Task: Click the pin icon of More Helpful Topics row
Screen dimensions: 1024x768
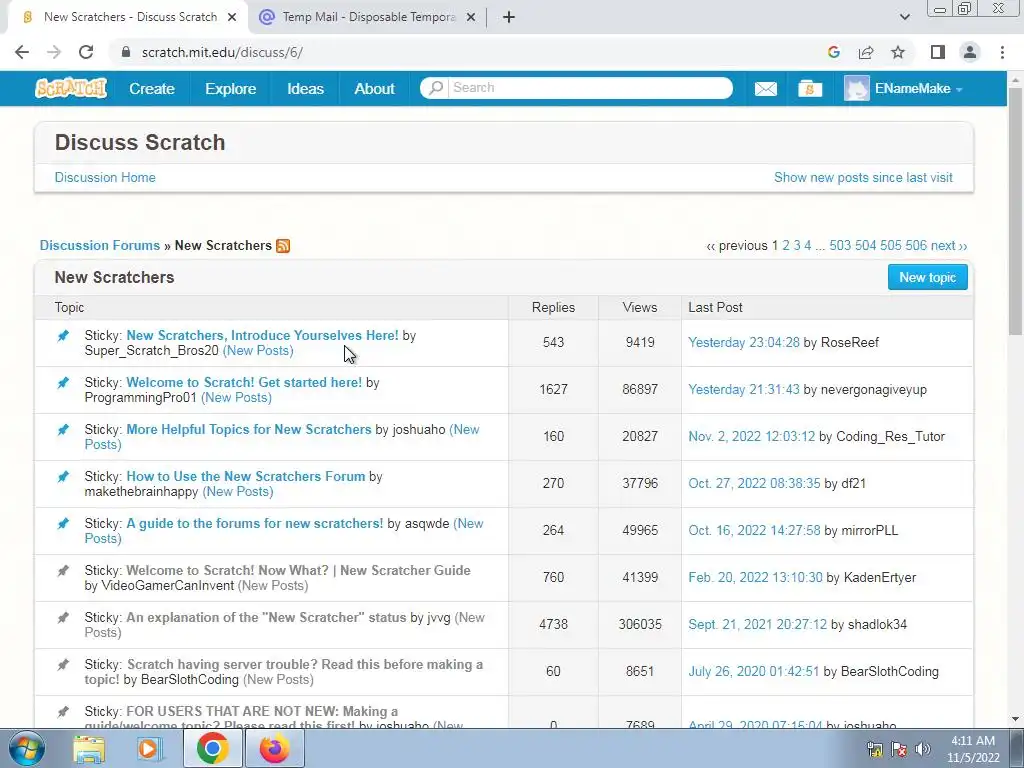Action: (63, 430)
